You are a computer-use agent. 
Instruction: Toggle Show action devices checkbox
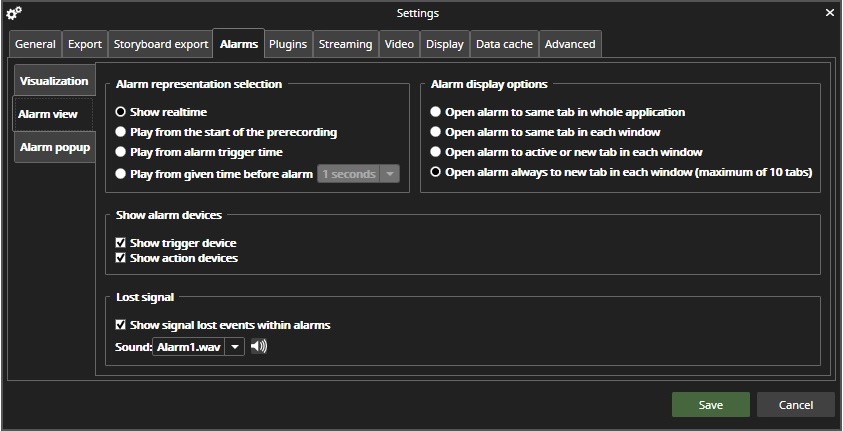coord(121,258)
